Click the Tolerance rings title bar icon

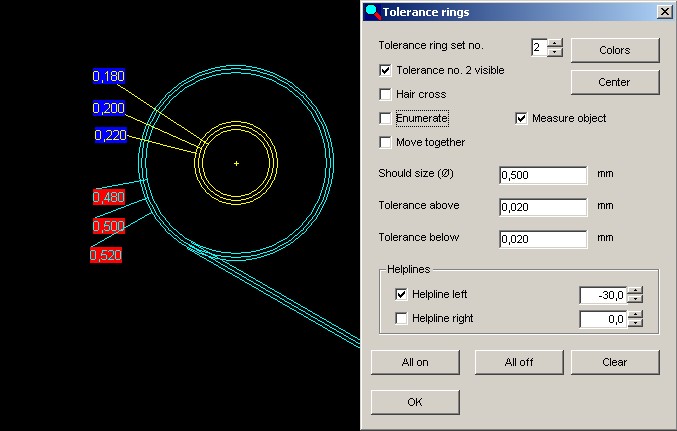tap(372, 12)
